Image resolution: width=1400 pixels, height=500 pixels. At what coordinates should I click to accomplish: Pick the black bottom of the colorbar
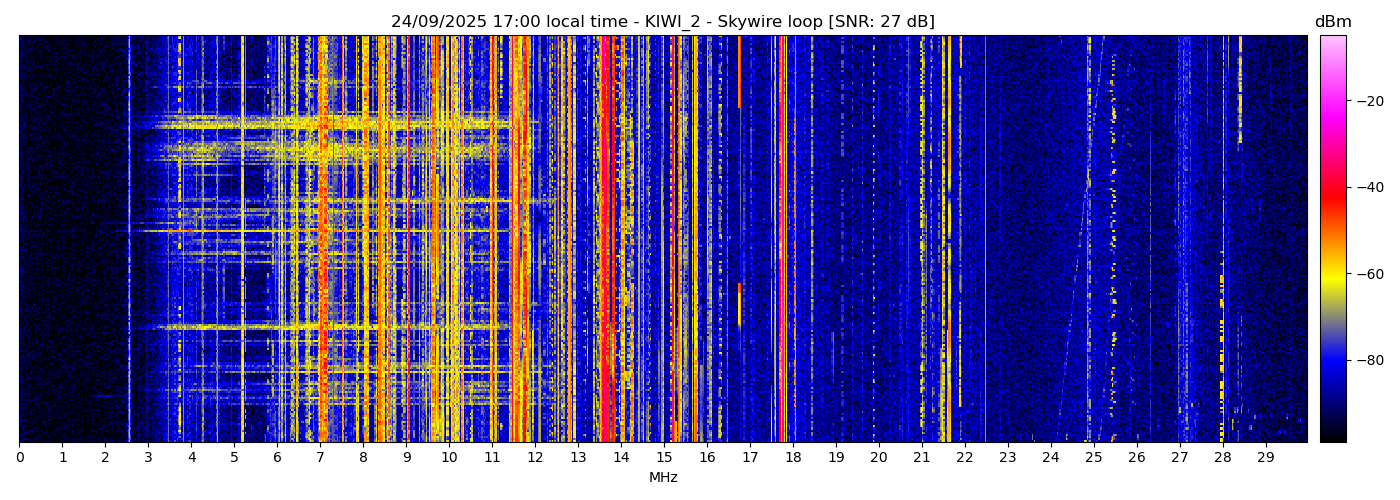click(1332, 436)
